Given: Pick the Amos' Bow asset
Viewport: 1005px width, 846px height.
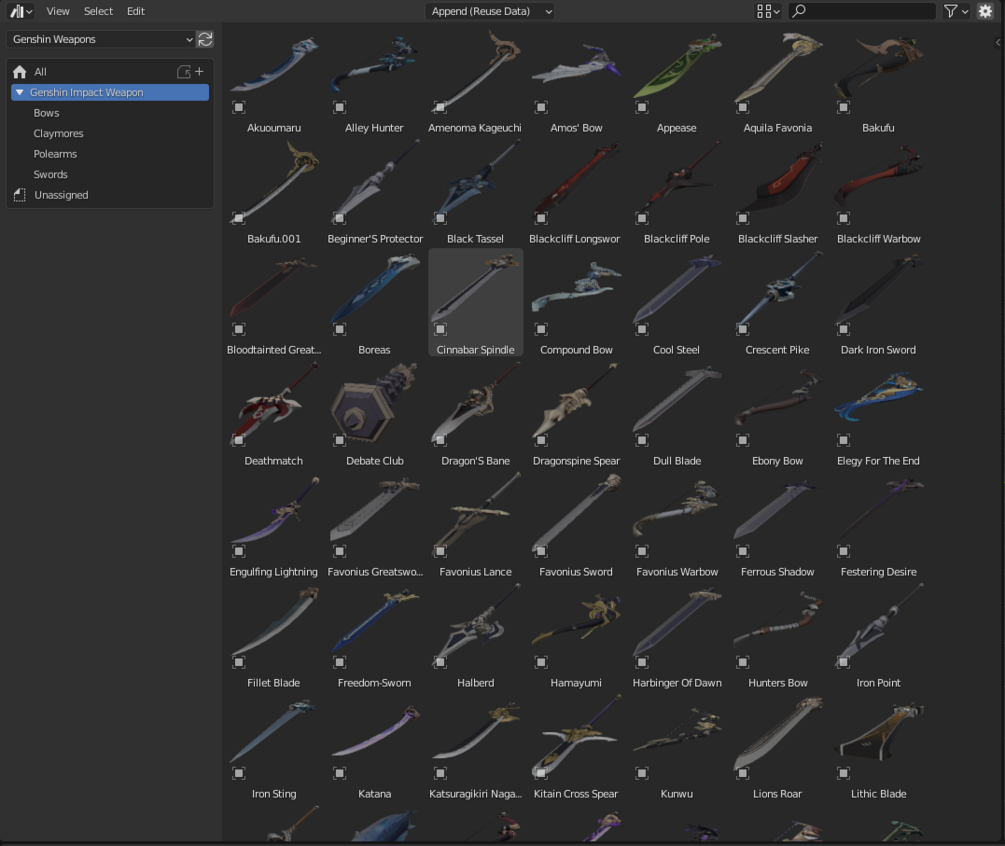Looking at the screenshot, I should click(x=576, y=82).
